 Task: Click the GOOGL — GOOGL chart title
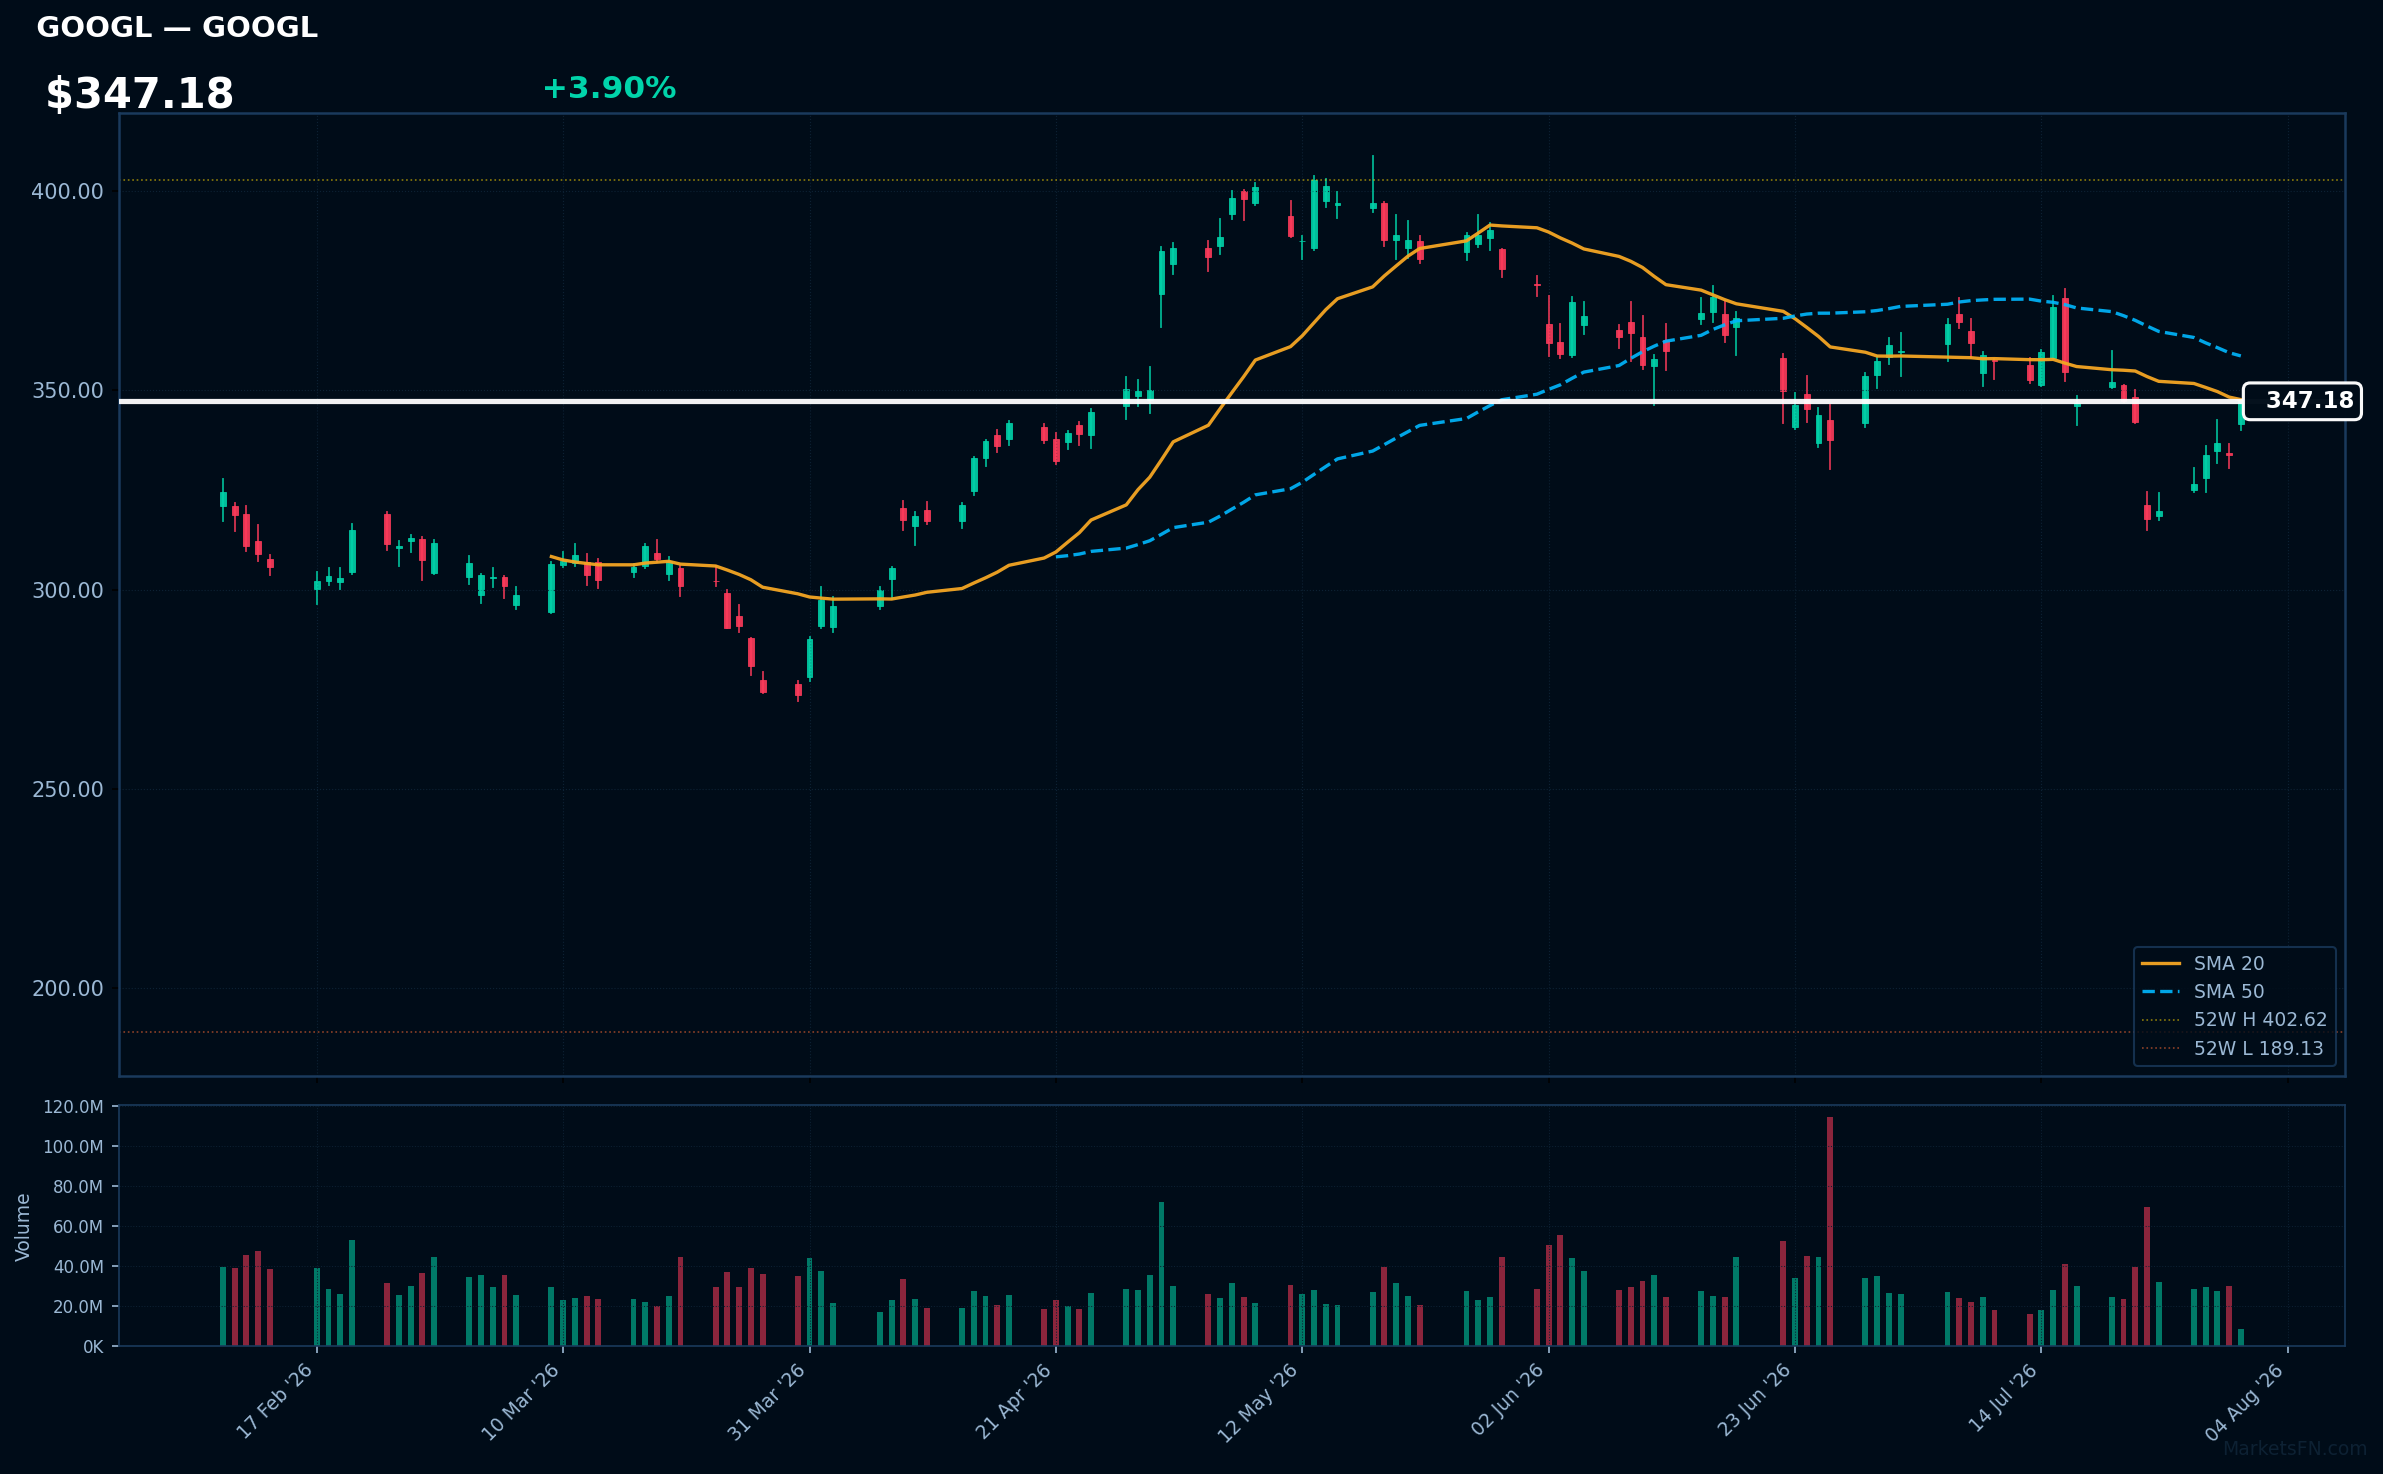[x=177, y=28]
